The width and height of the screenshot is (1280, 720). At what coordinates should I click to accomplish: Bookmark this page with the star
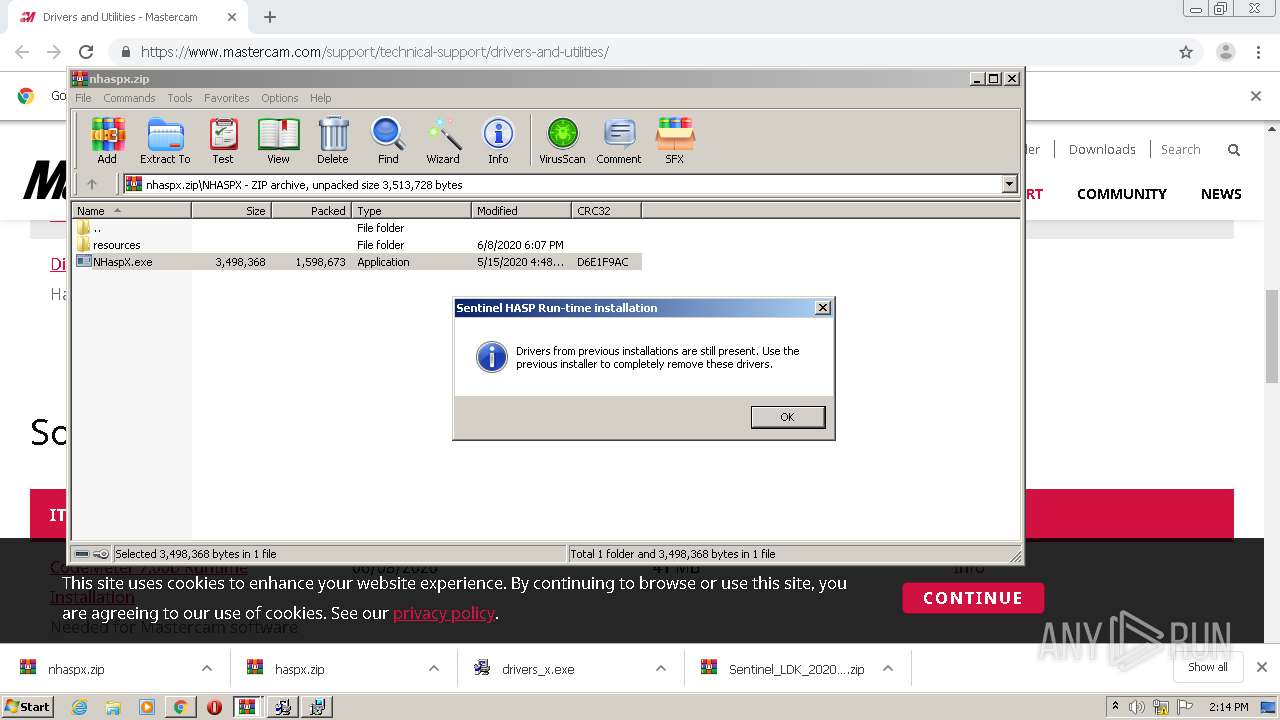point(1186,52)
